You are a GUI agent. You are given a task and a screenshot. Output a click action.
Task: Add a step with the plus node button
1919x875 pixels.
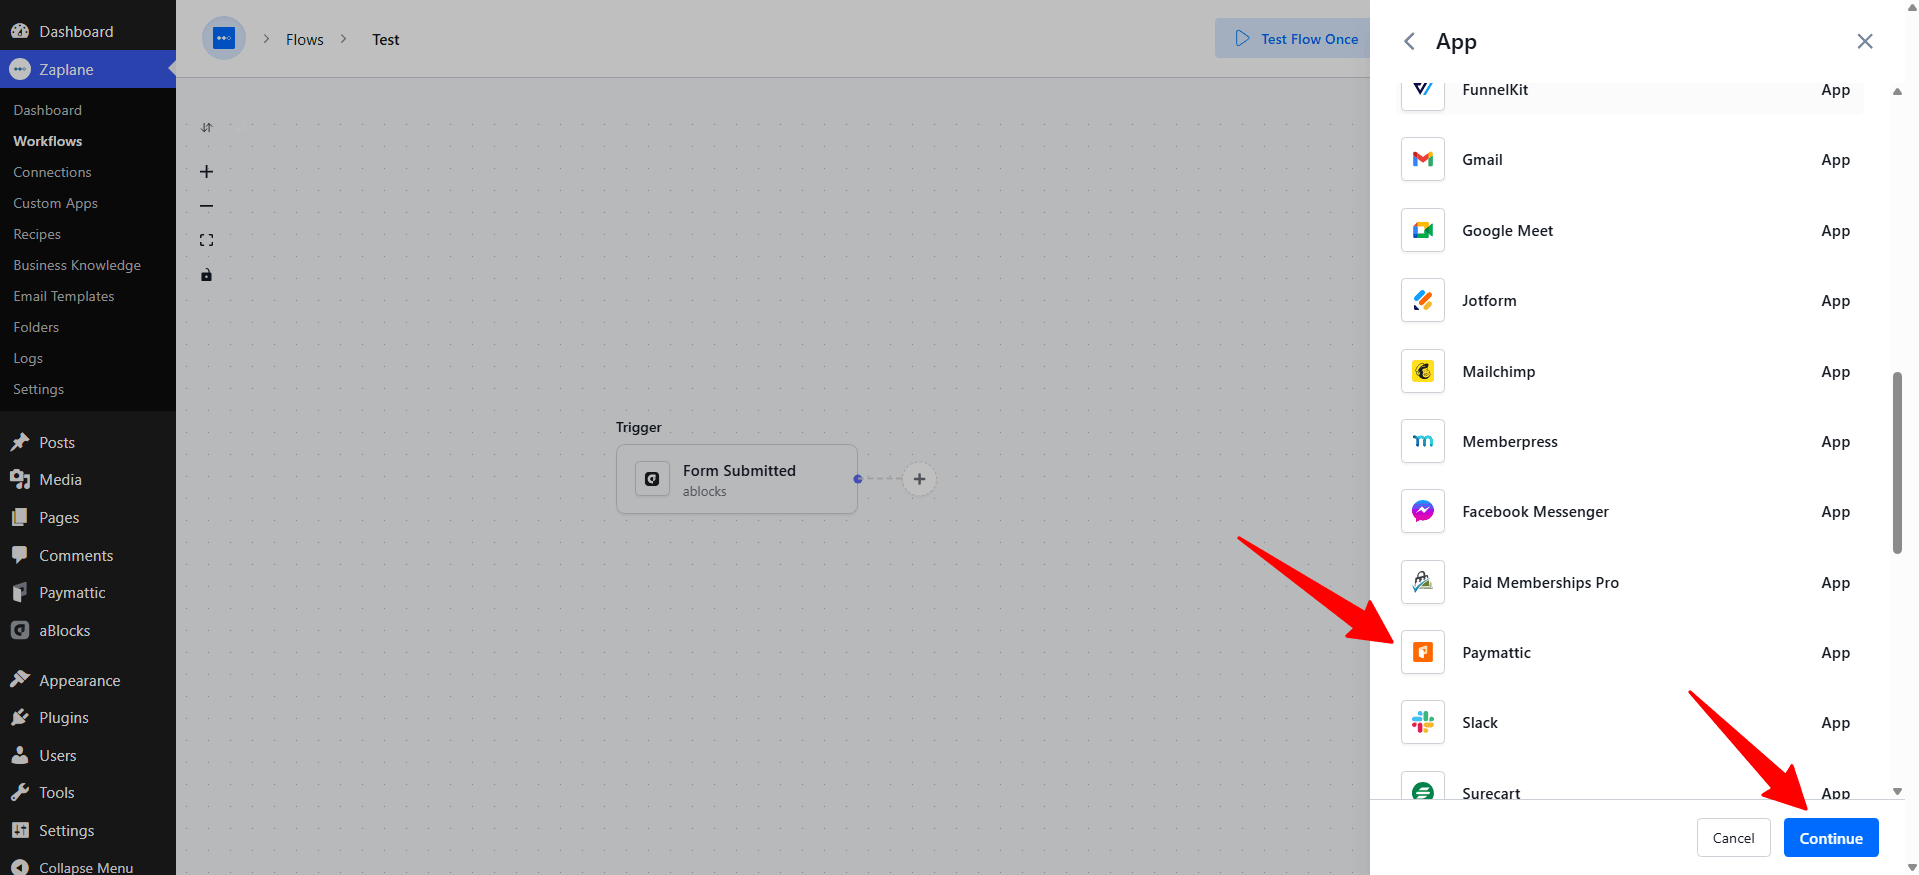pos(919,479)
